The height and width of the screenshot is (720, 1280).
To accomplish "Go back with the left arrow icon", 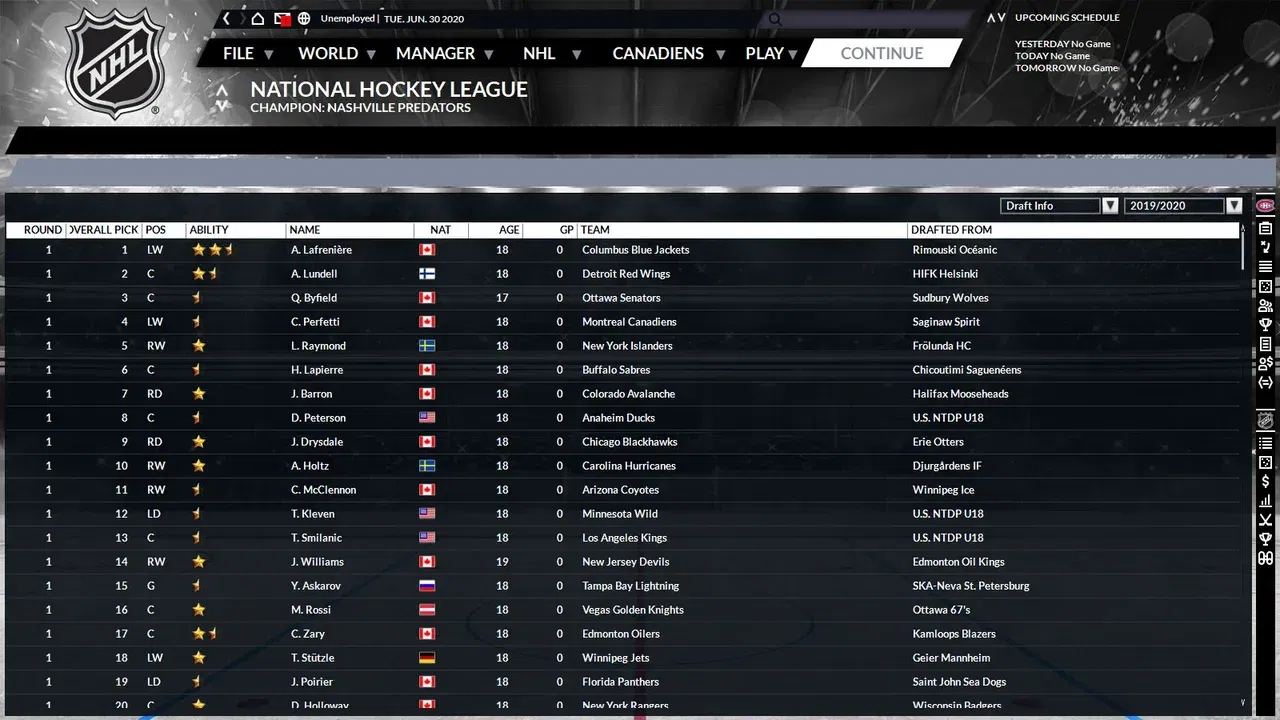I will click(227, 19).
